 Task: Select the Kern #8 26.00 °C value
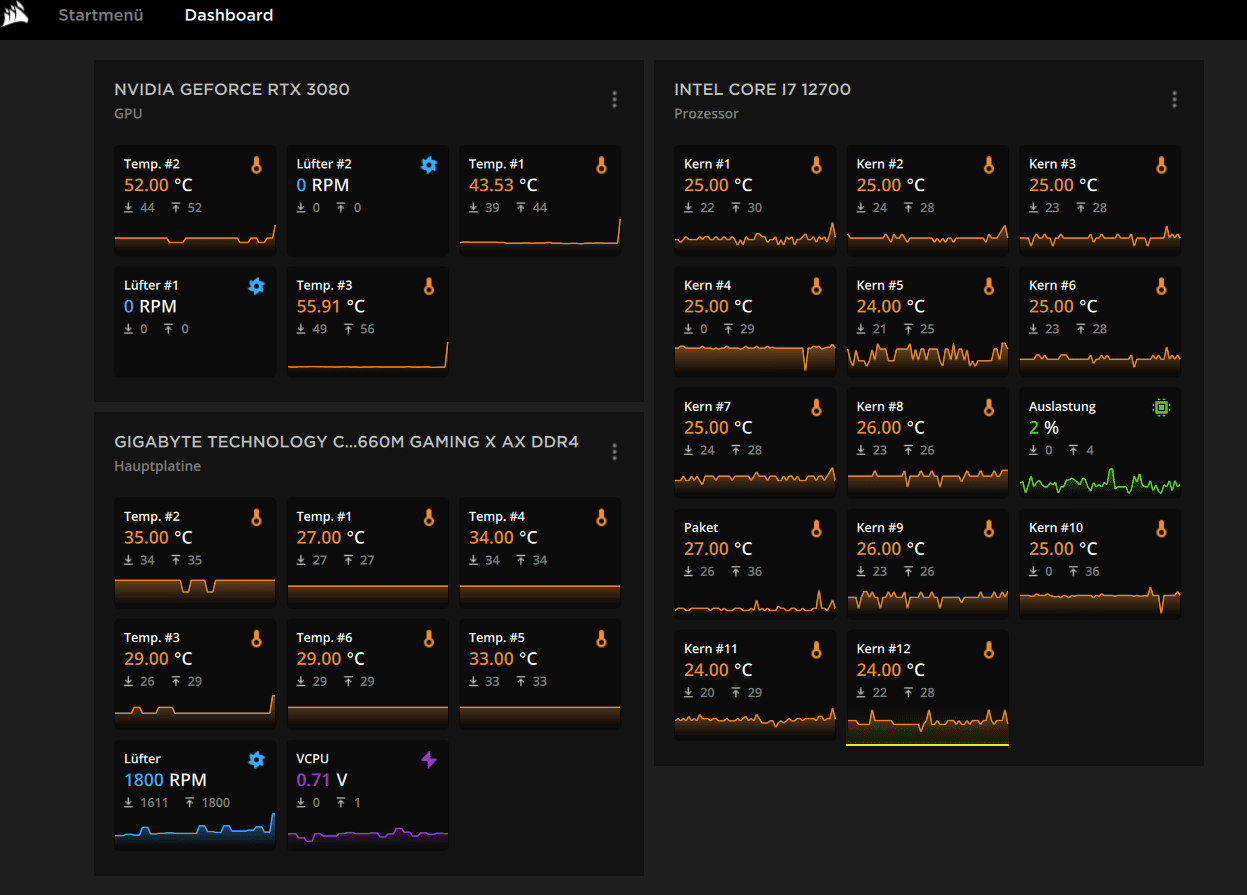(891, 427)
